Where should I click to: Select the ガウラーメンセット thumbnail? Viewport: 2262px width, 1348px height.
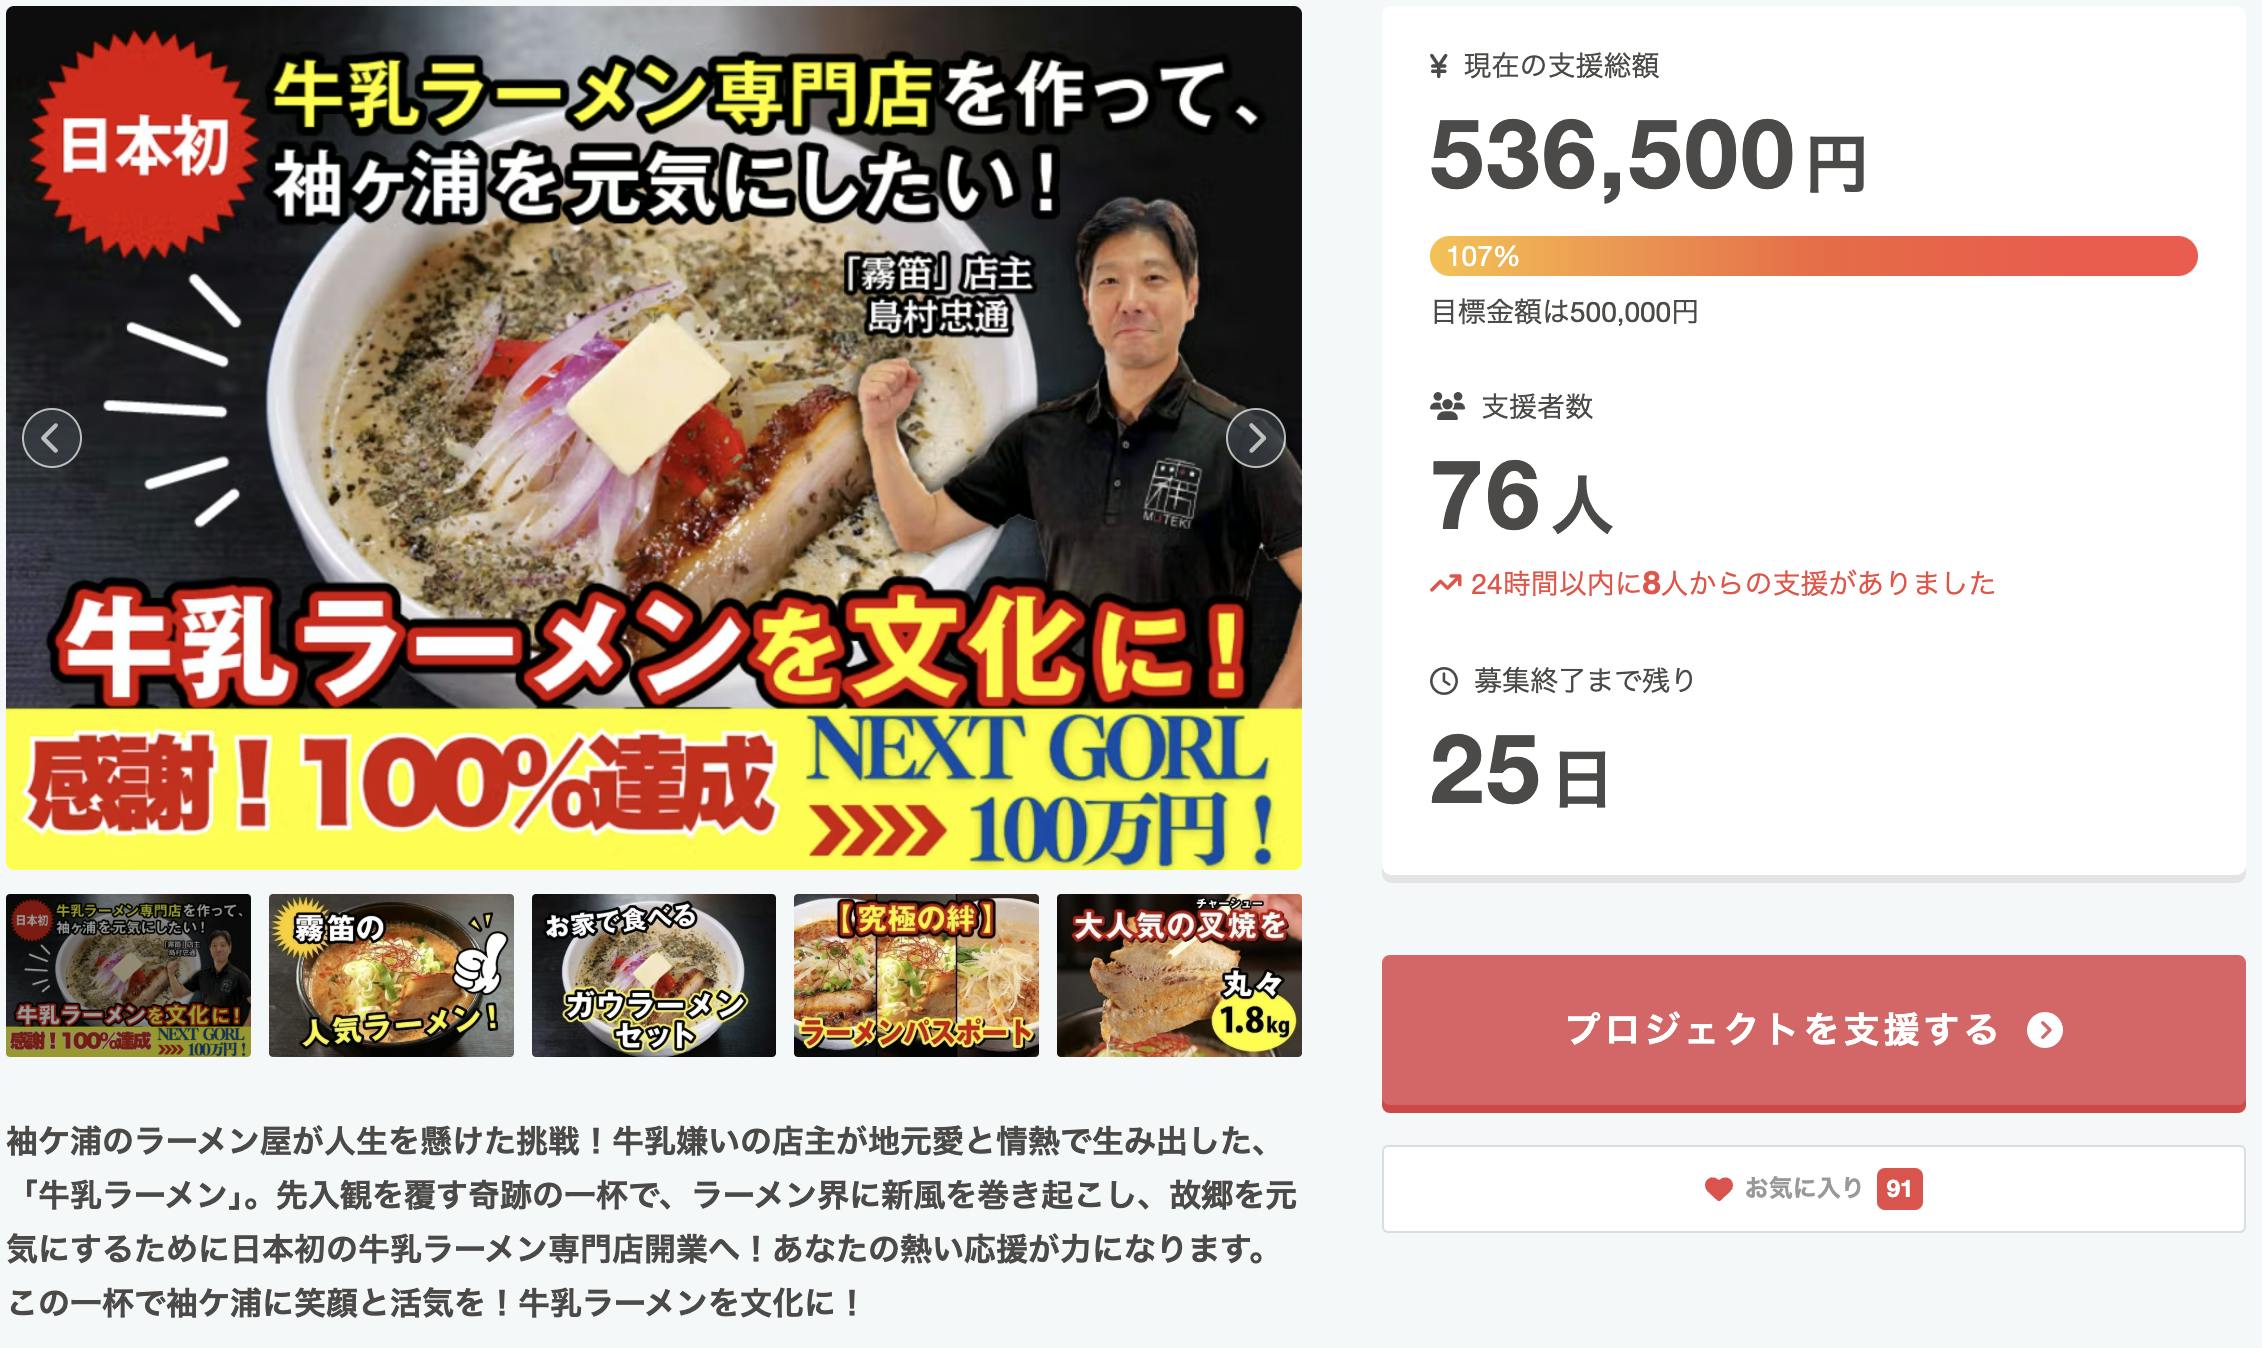click(654, 975)
